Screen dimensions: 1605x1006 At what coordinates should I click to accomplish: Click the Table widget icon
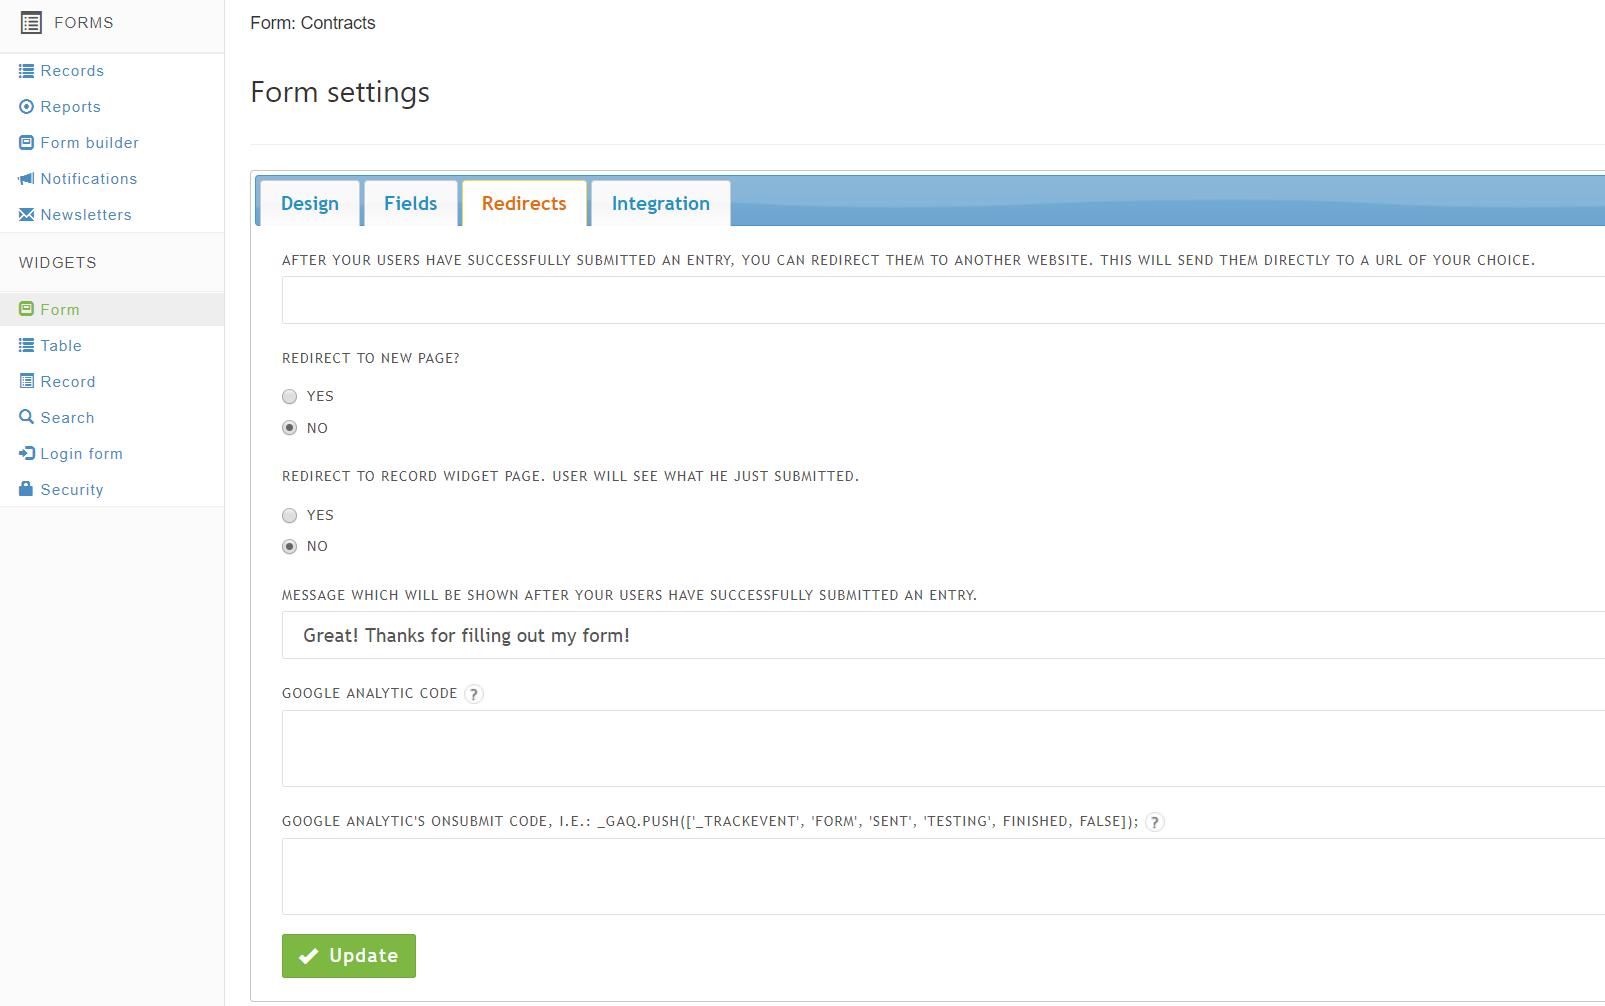pyautogui.click(x=26, y=345)
